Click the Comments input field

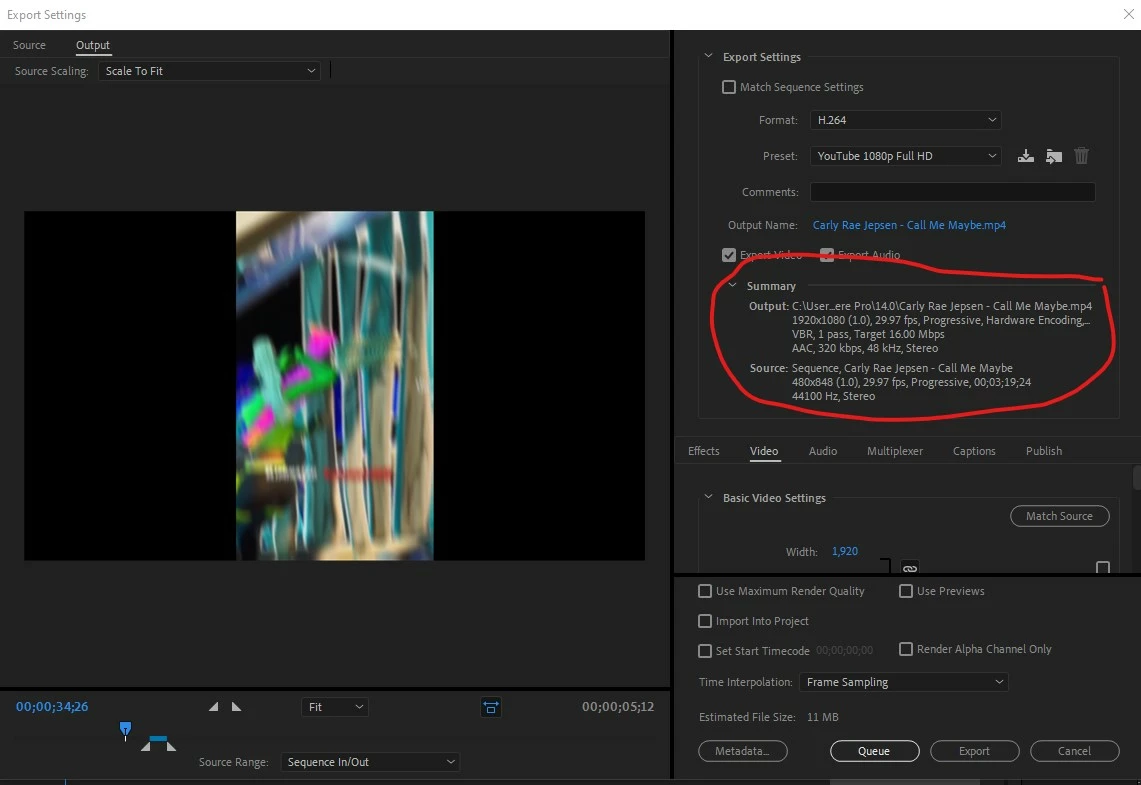(x=953, y=192)
